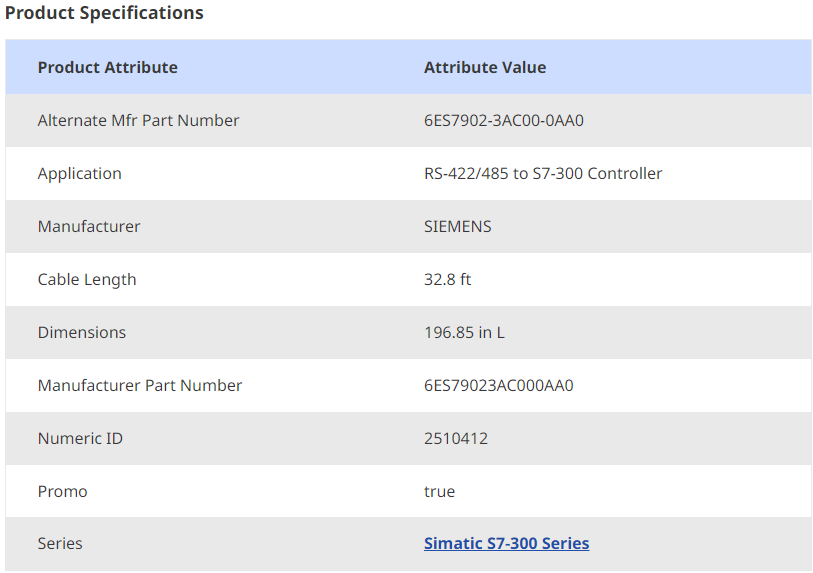
Task: Click the Series attribute label
Action: pos(60,544)
